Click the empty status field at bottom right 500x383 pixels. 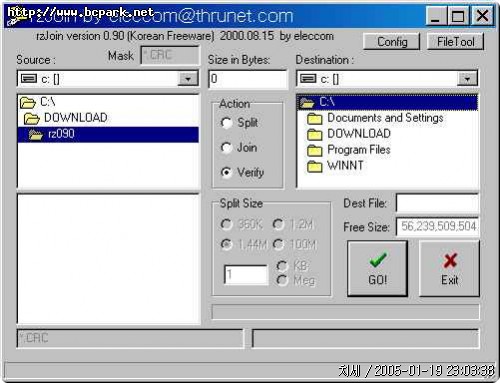pos(366,338)
